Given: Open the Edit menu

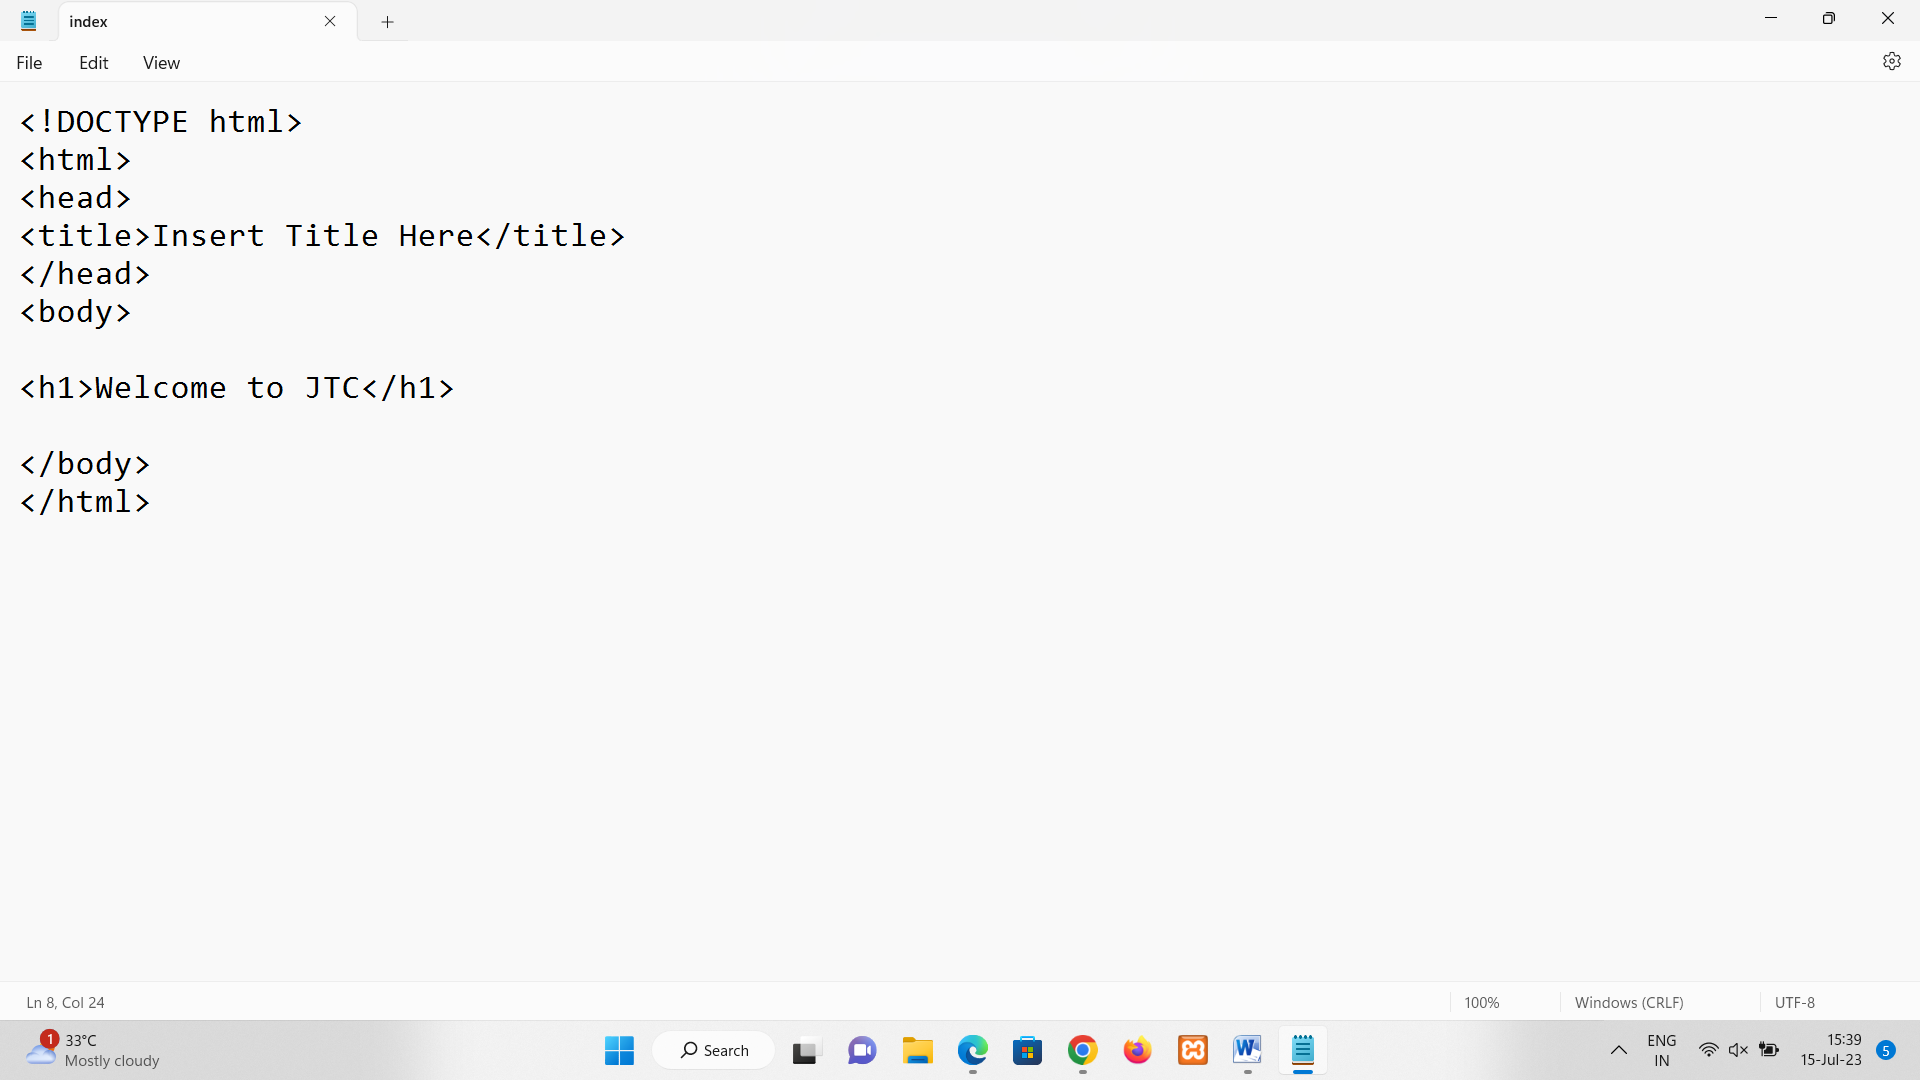Looking at the screenshot, I should 94,63.
